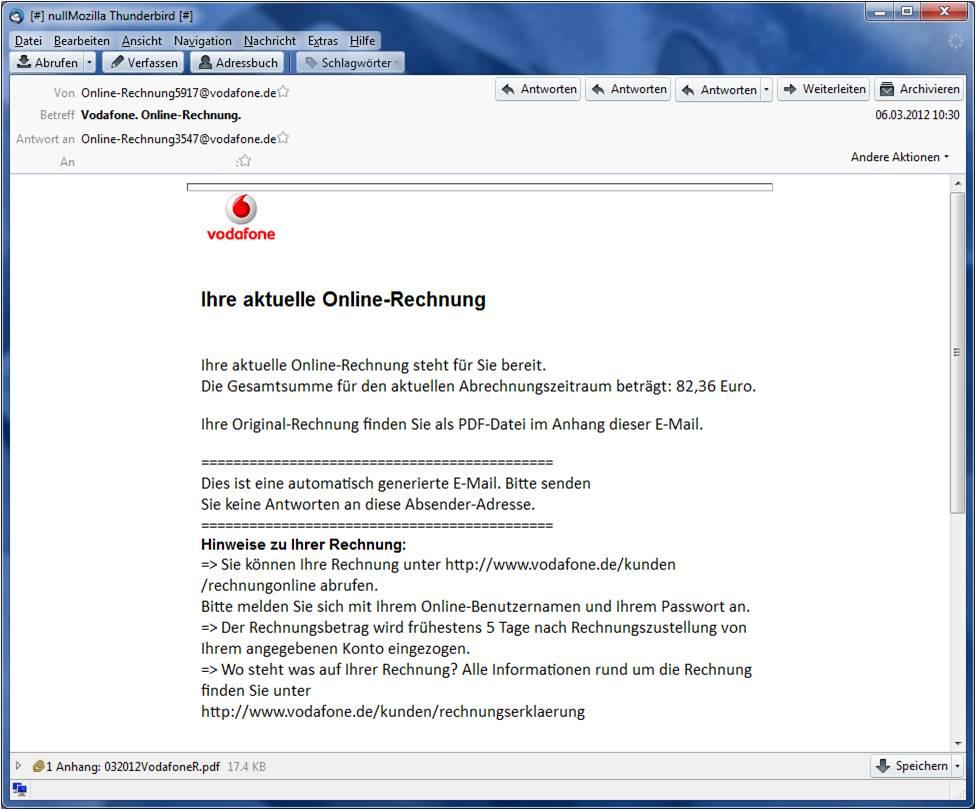Expand the Andere Aktionen dropdown
The width and height of the screenshot is (976, 810).
[x=900, y=157]
